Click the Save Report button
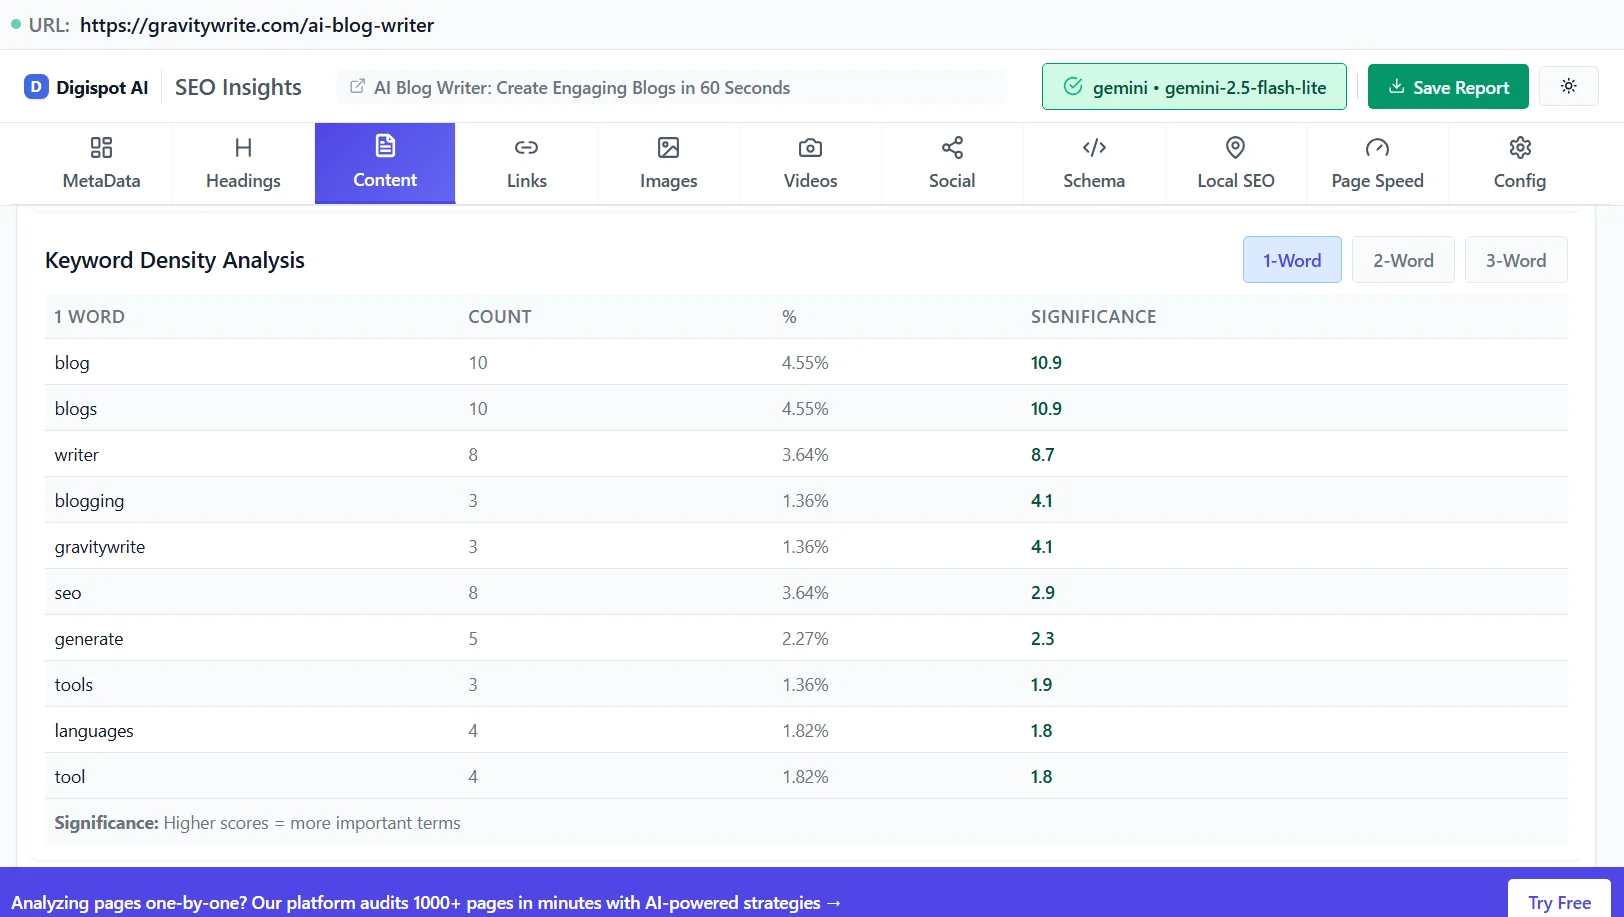 pos(1447,86)
